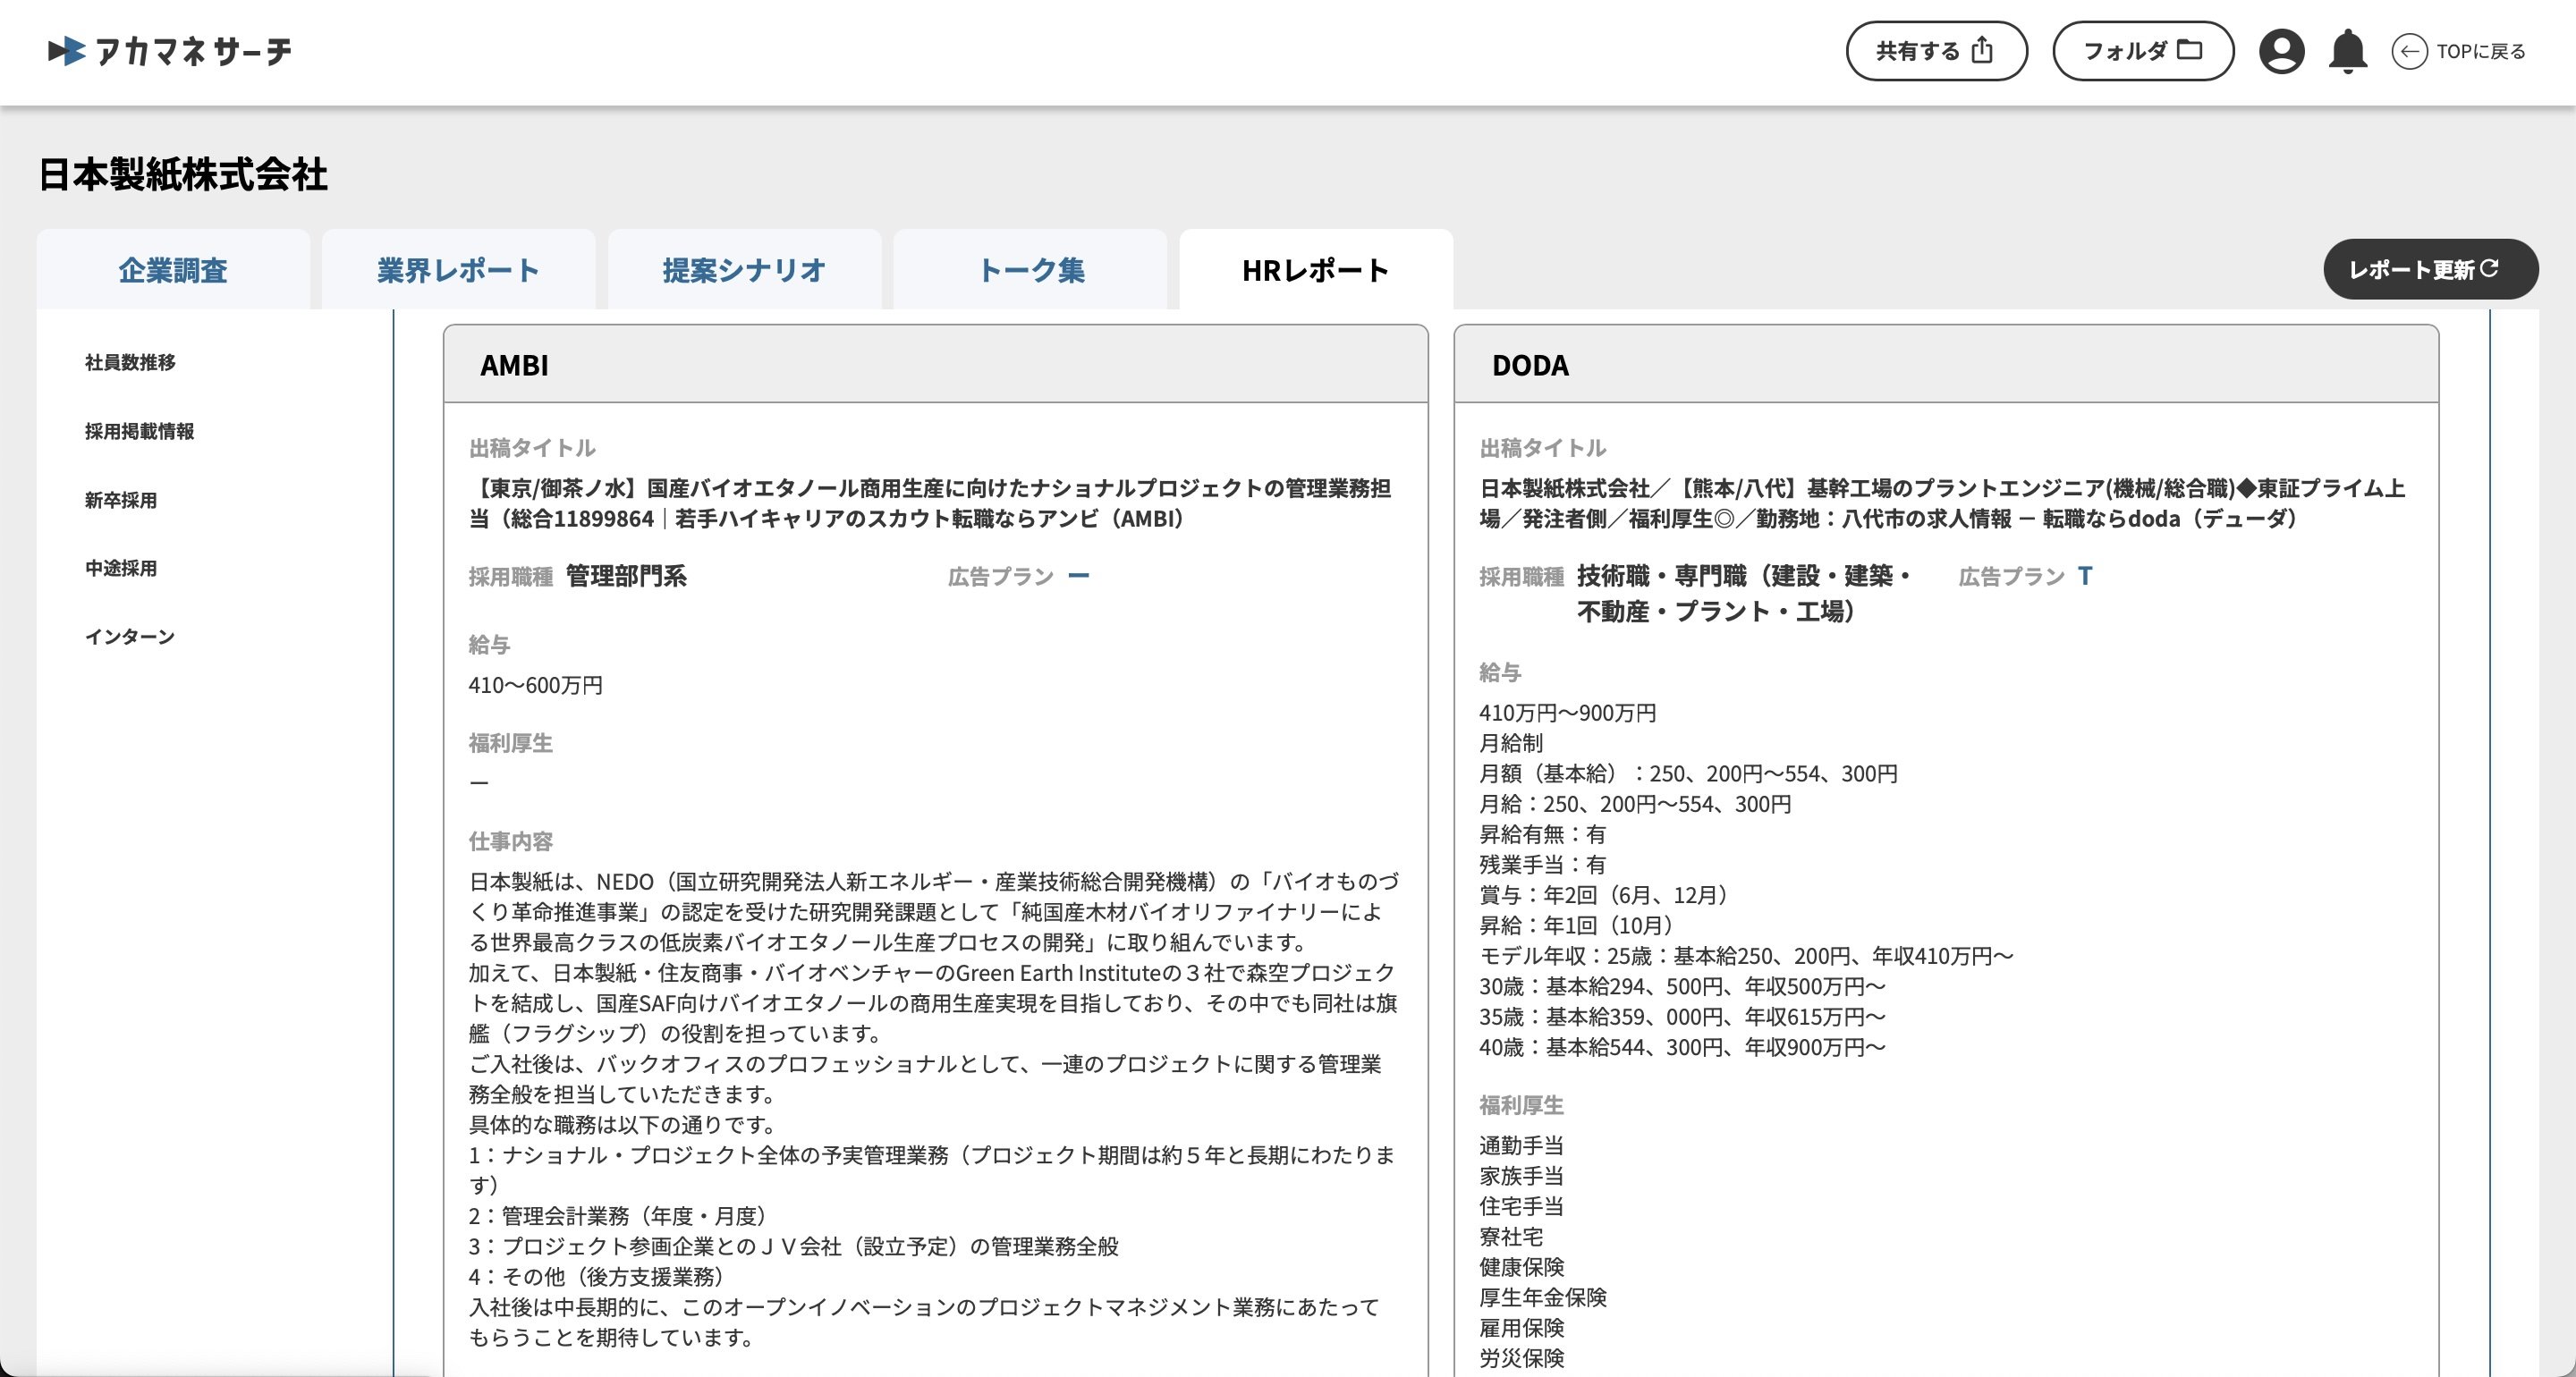The width and height of the screenshot is (2576, 1377).
Task: Click the 仕事内容 label in AMBI
Action: [511, 841]
